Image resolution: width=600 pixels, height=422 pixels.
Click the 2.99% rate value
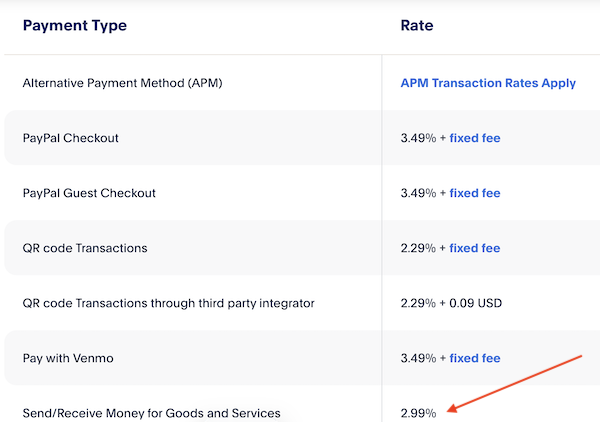coord(418,413)
